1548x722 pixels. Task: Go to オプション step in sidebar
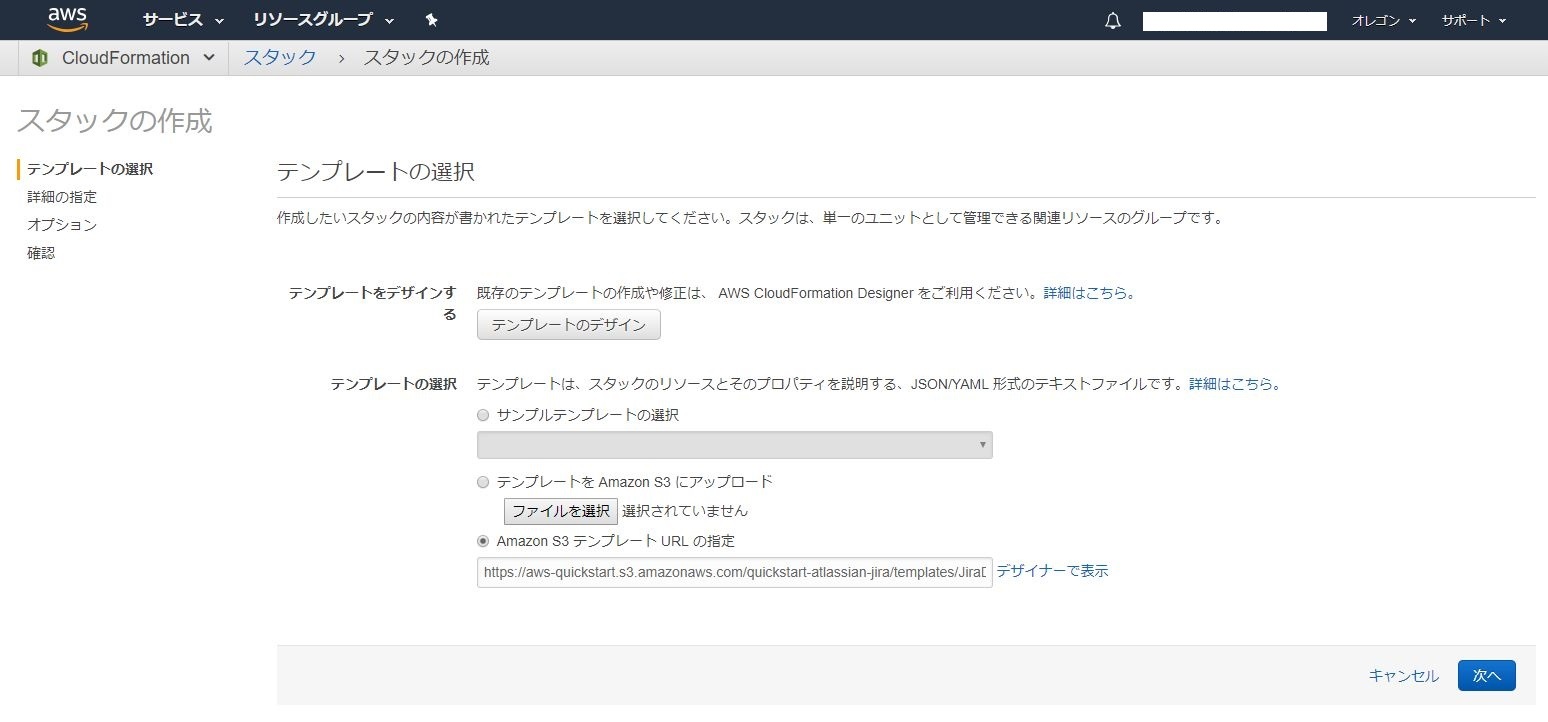point(62,225)
